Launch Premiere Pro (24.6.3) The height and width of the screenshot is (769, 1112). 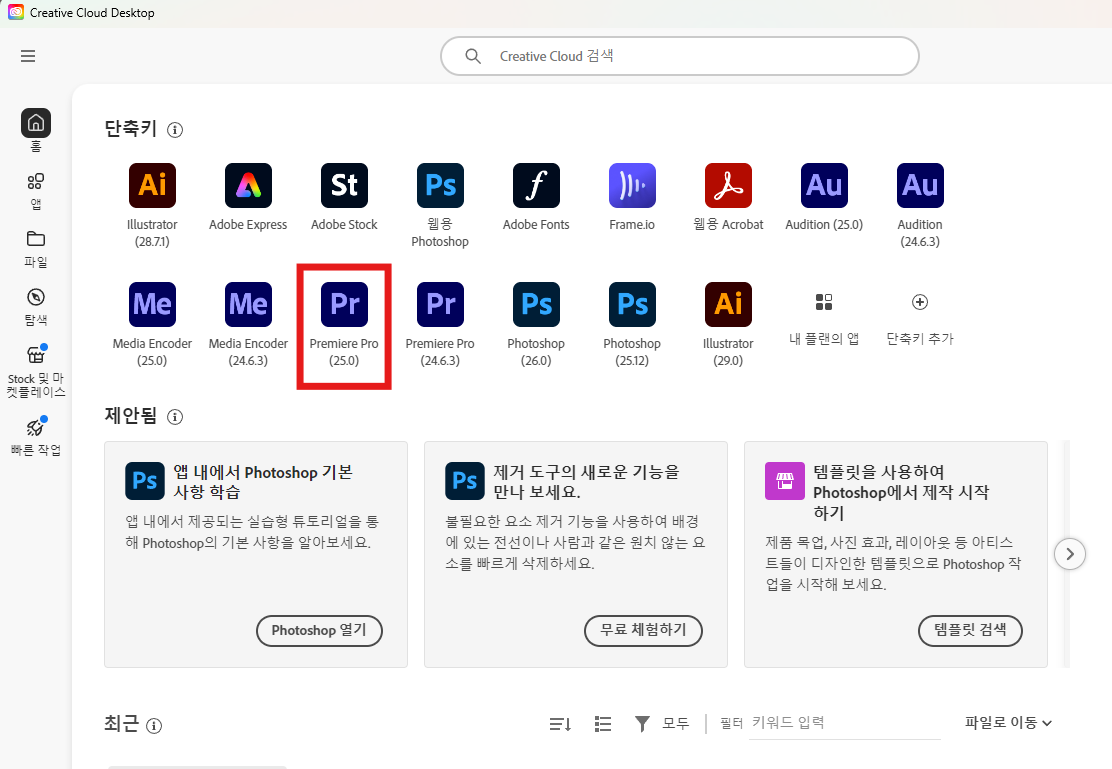440,304
